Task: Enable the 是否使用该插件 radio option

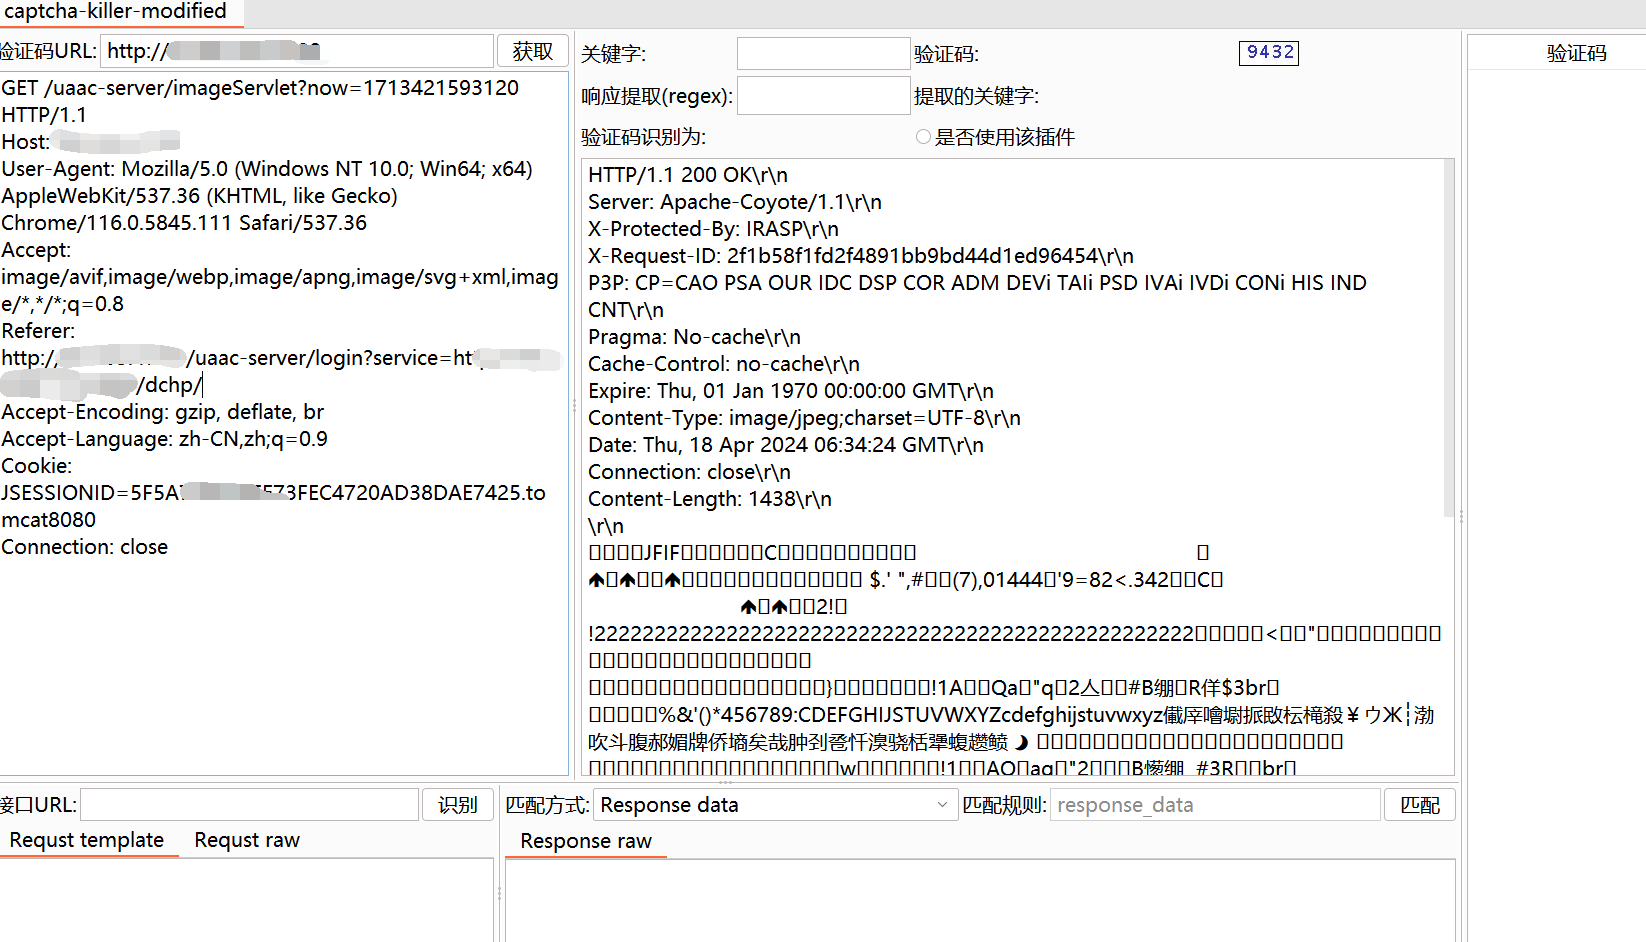Action: click(x=922, y=137)
